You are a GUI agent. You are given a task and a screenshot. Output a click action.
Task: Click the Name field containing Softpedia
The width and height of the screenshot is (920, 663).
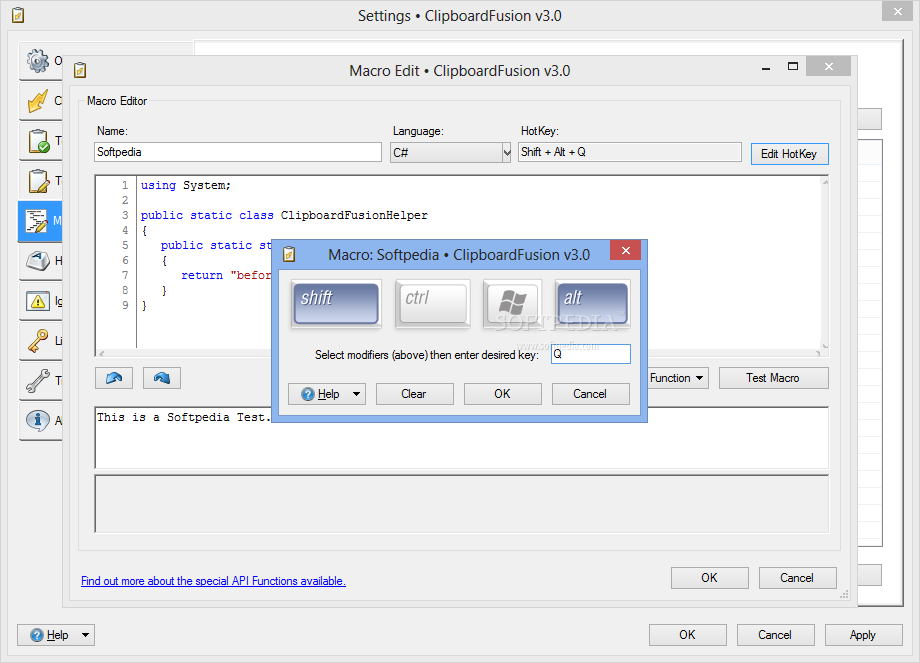point(238,152)
